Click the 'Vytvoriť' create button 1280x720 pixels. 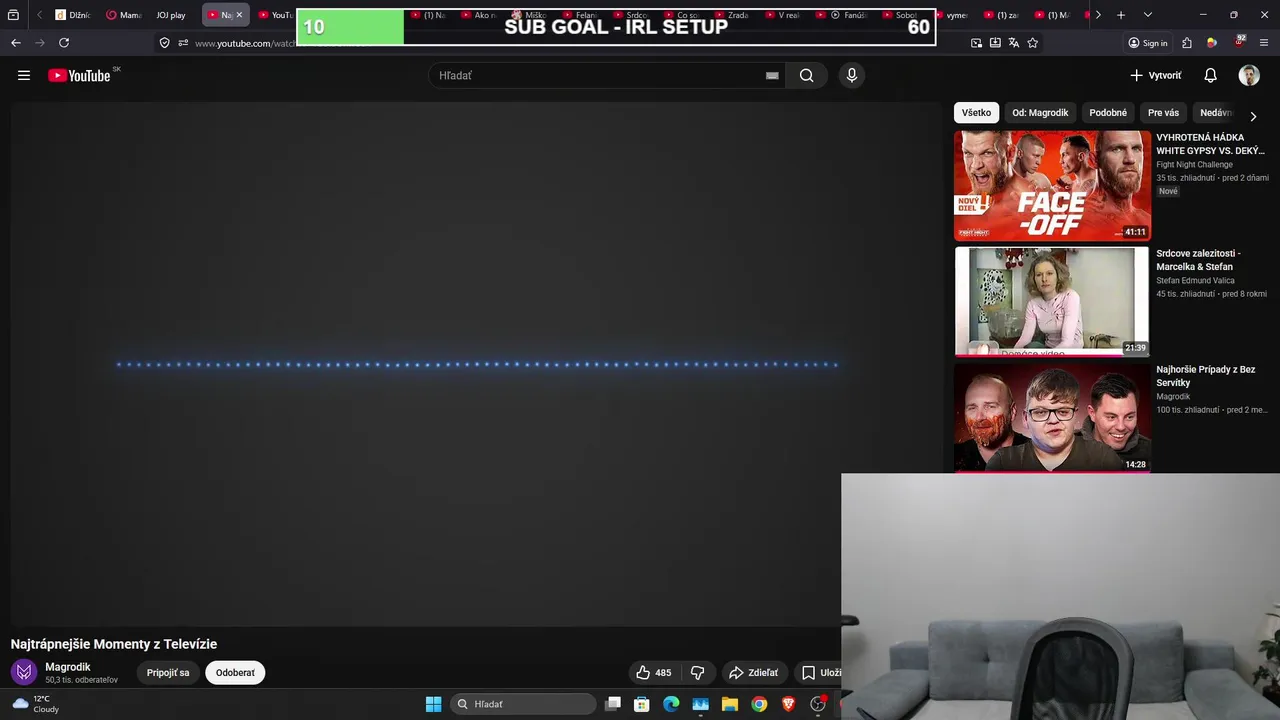pos(1156,75)
